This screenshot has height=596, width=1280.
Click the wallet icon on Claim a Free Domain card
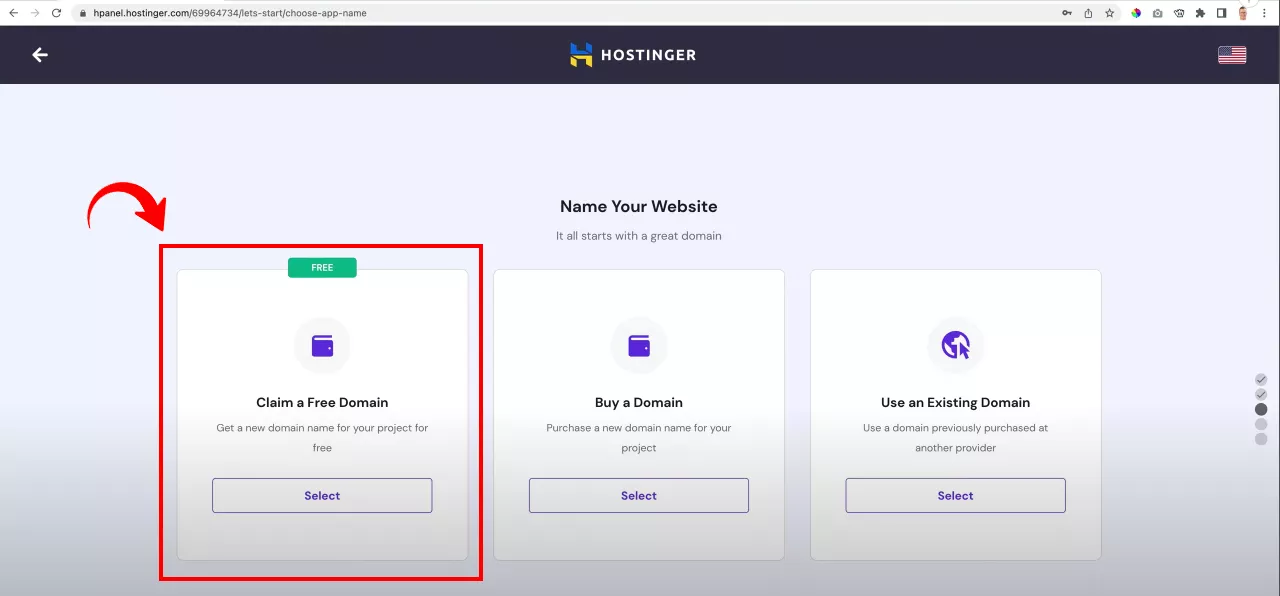click(x=322, y=345)
